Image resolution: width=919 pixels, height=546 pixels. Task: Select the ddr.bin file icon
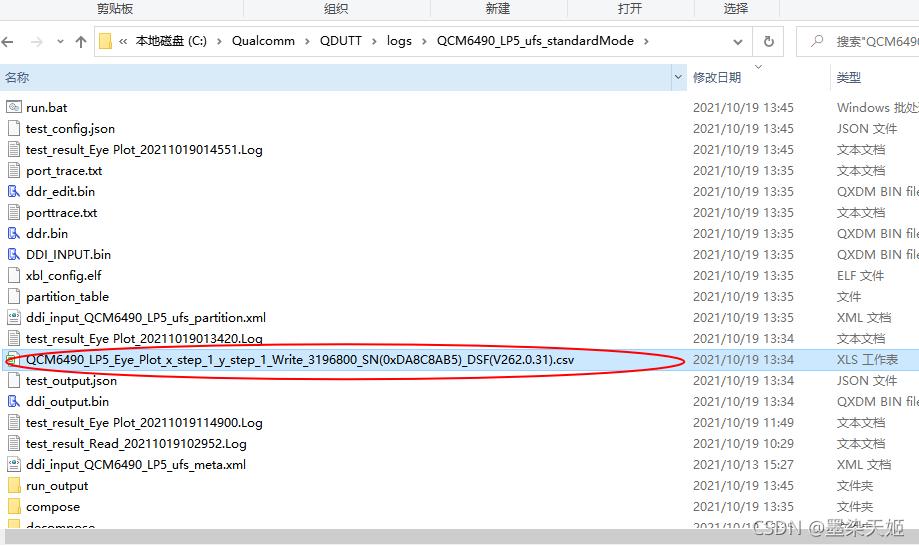click(x=13, y=233)
